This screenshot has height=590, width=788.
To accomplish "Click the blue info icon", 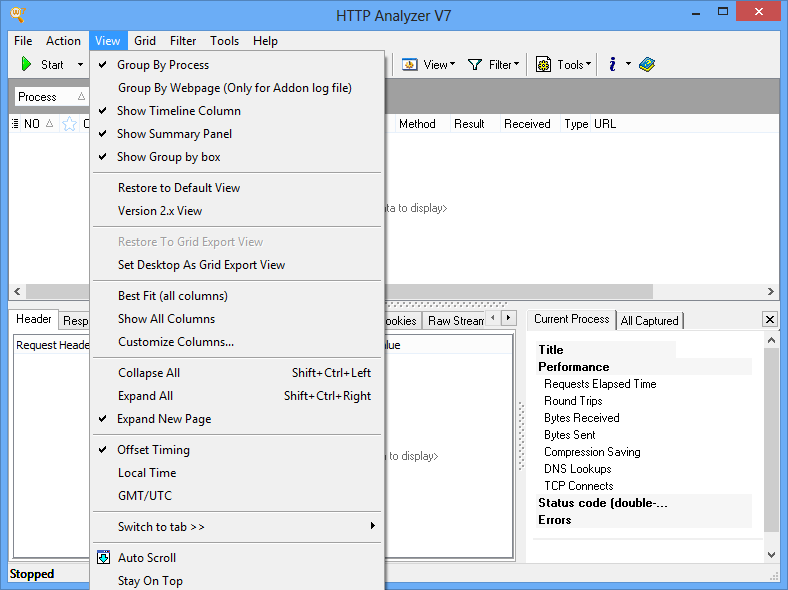I will pos(612,64).
